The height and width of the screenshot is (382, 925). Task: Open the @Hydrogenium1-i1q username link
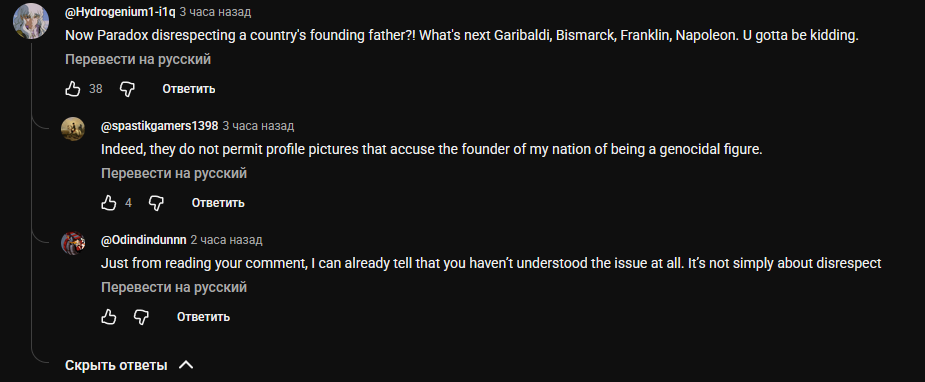(120, 12)
